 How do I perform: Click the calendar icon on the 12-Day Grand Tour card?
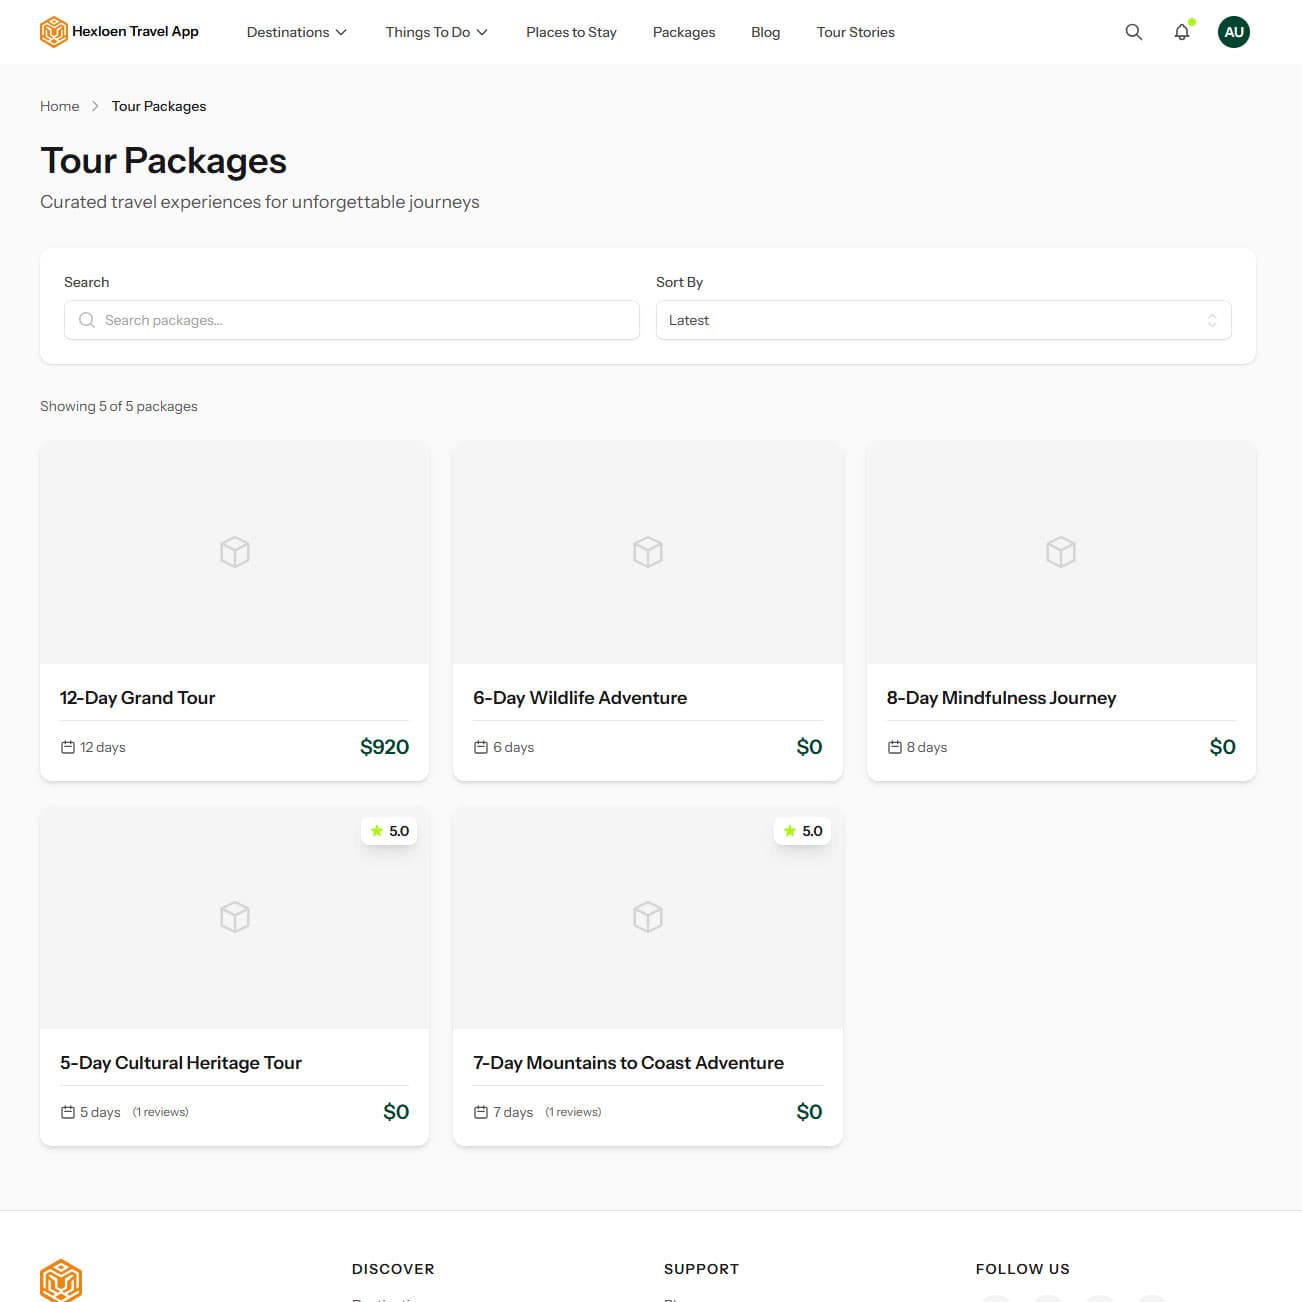pos(66,746)
